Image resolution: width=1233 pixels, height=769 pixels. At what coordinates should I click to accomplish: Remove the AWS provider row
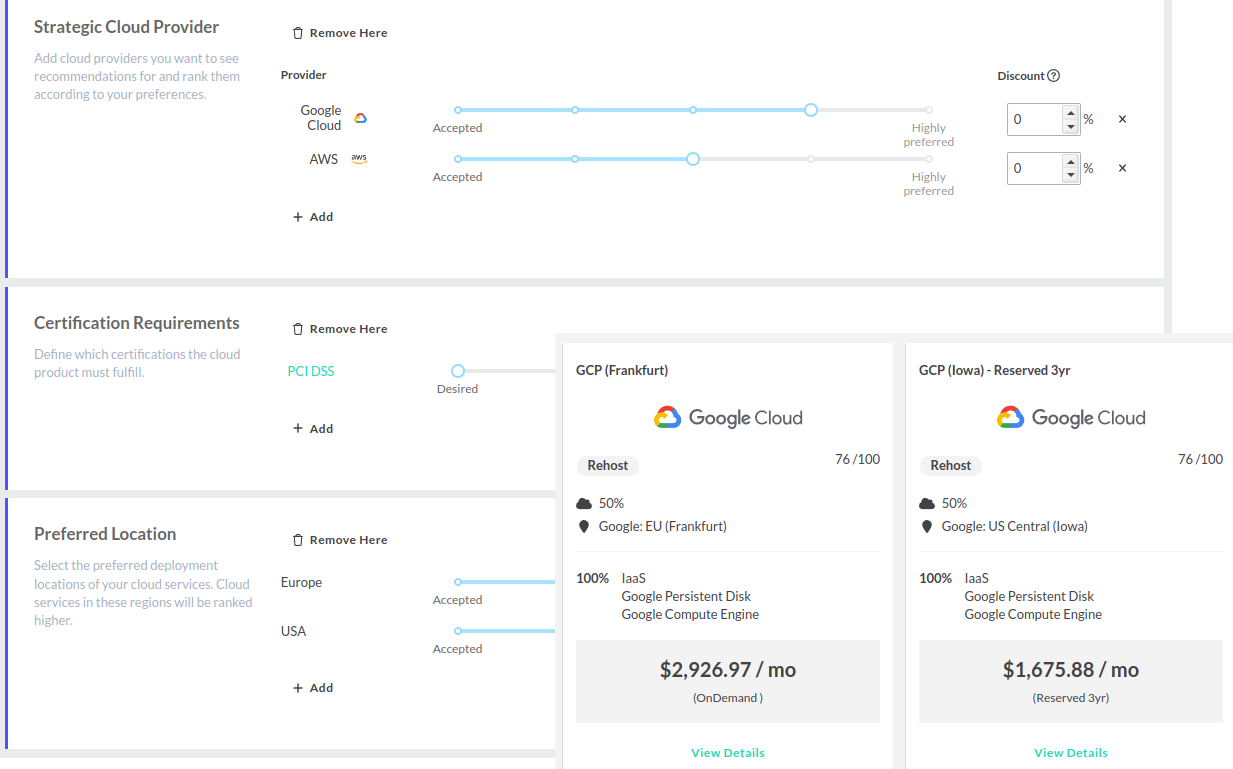[1122, 168]
